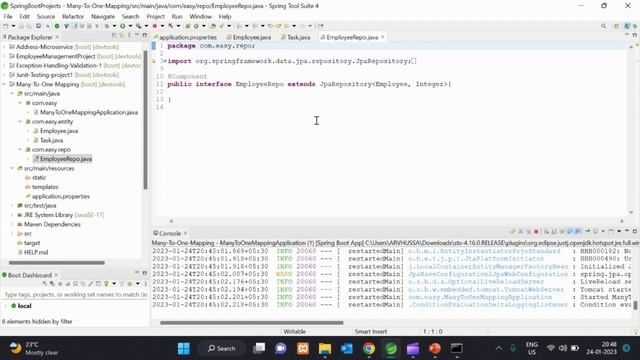640x360 pixels.
Task: Click the Search magnifier icon at toolbar right
Action: [604, 26]
